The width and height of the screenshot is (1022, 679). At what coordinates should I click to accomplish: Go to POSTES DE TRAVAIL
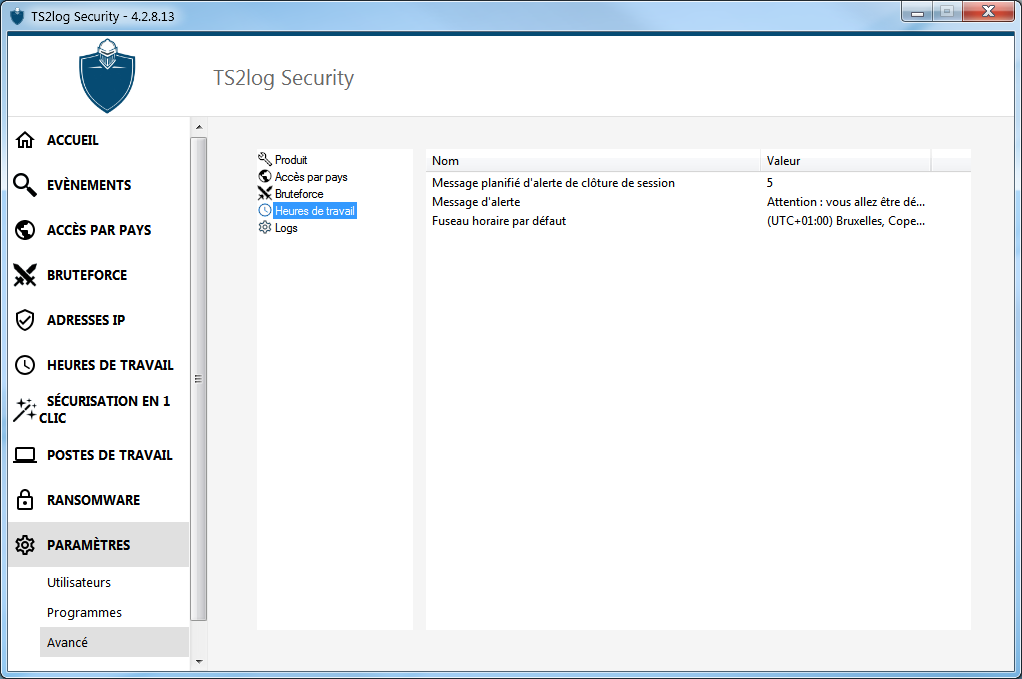click(x=99, y=455)
